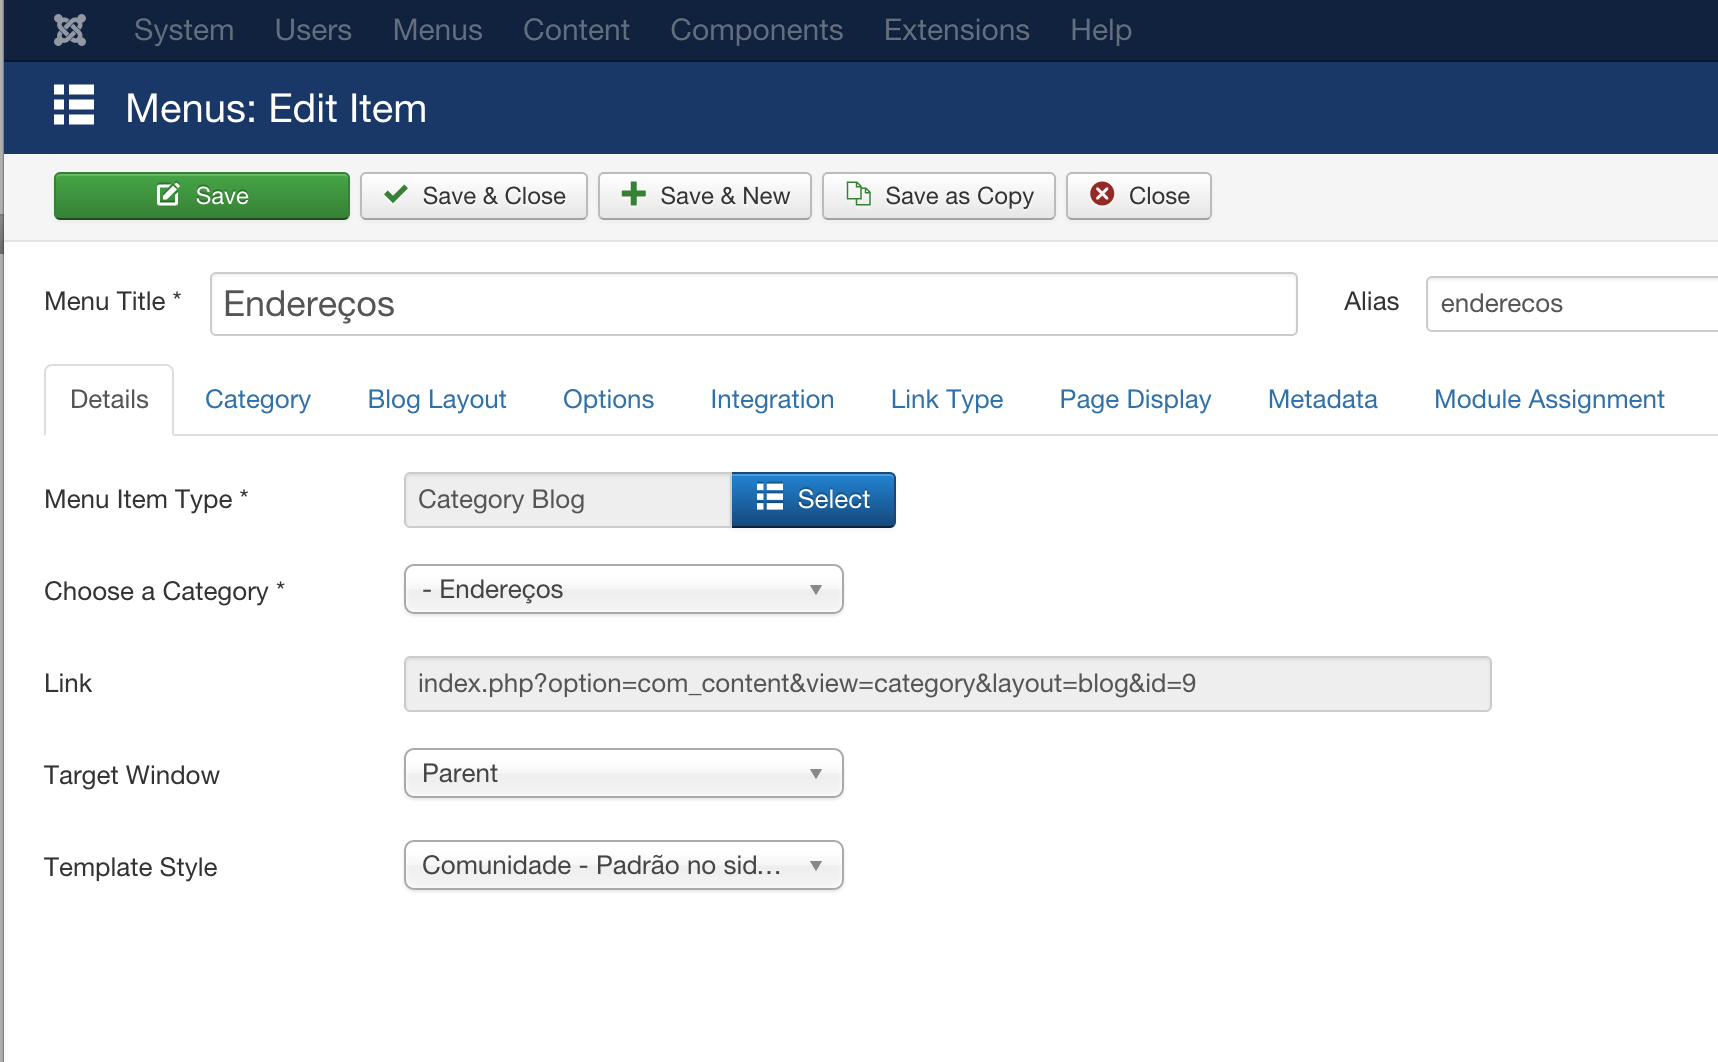The height and width of the screenshot is (1062, 1718).
Task: Expand the Choose a Category dropdown
Action: coord(624,590)
